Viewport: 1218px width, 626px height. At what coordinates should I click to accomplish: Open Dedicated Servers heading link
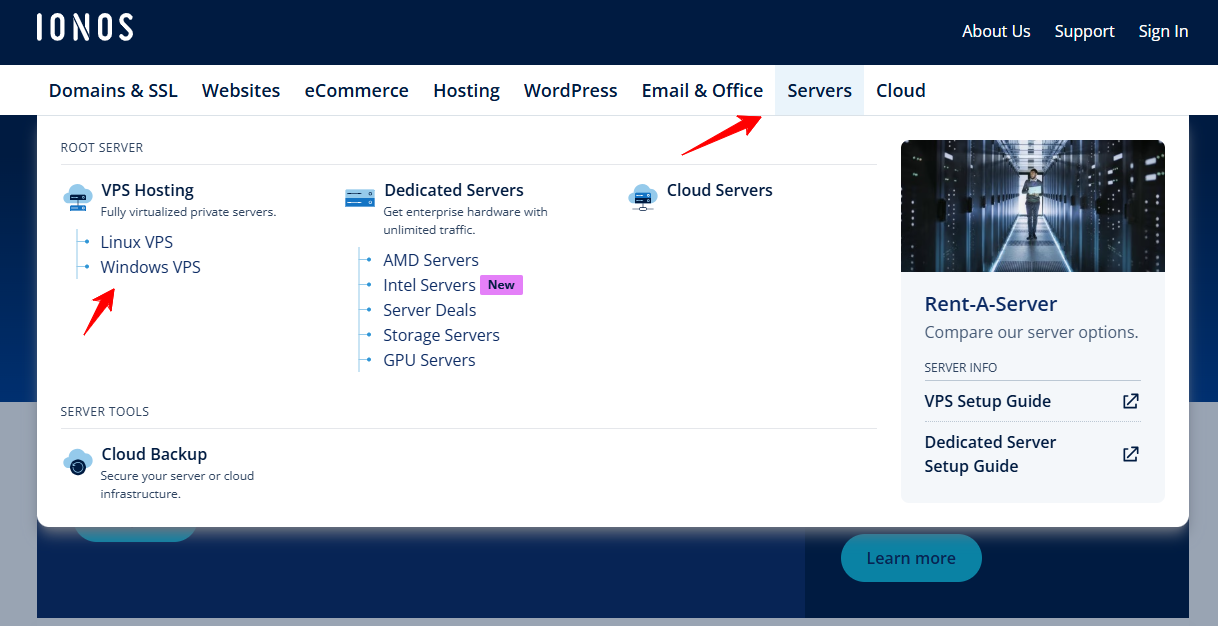pyautogui.click(x=454, y=190)
